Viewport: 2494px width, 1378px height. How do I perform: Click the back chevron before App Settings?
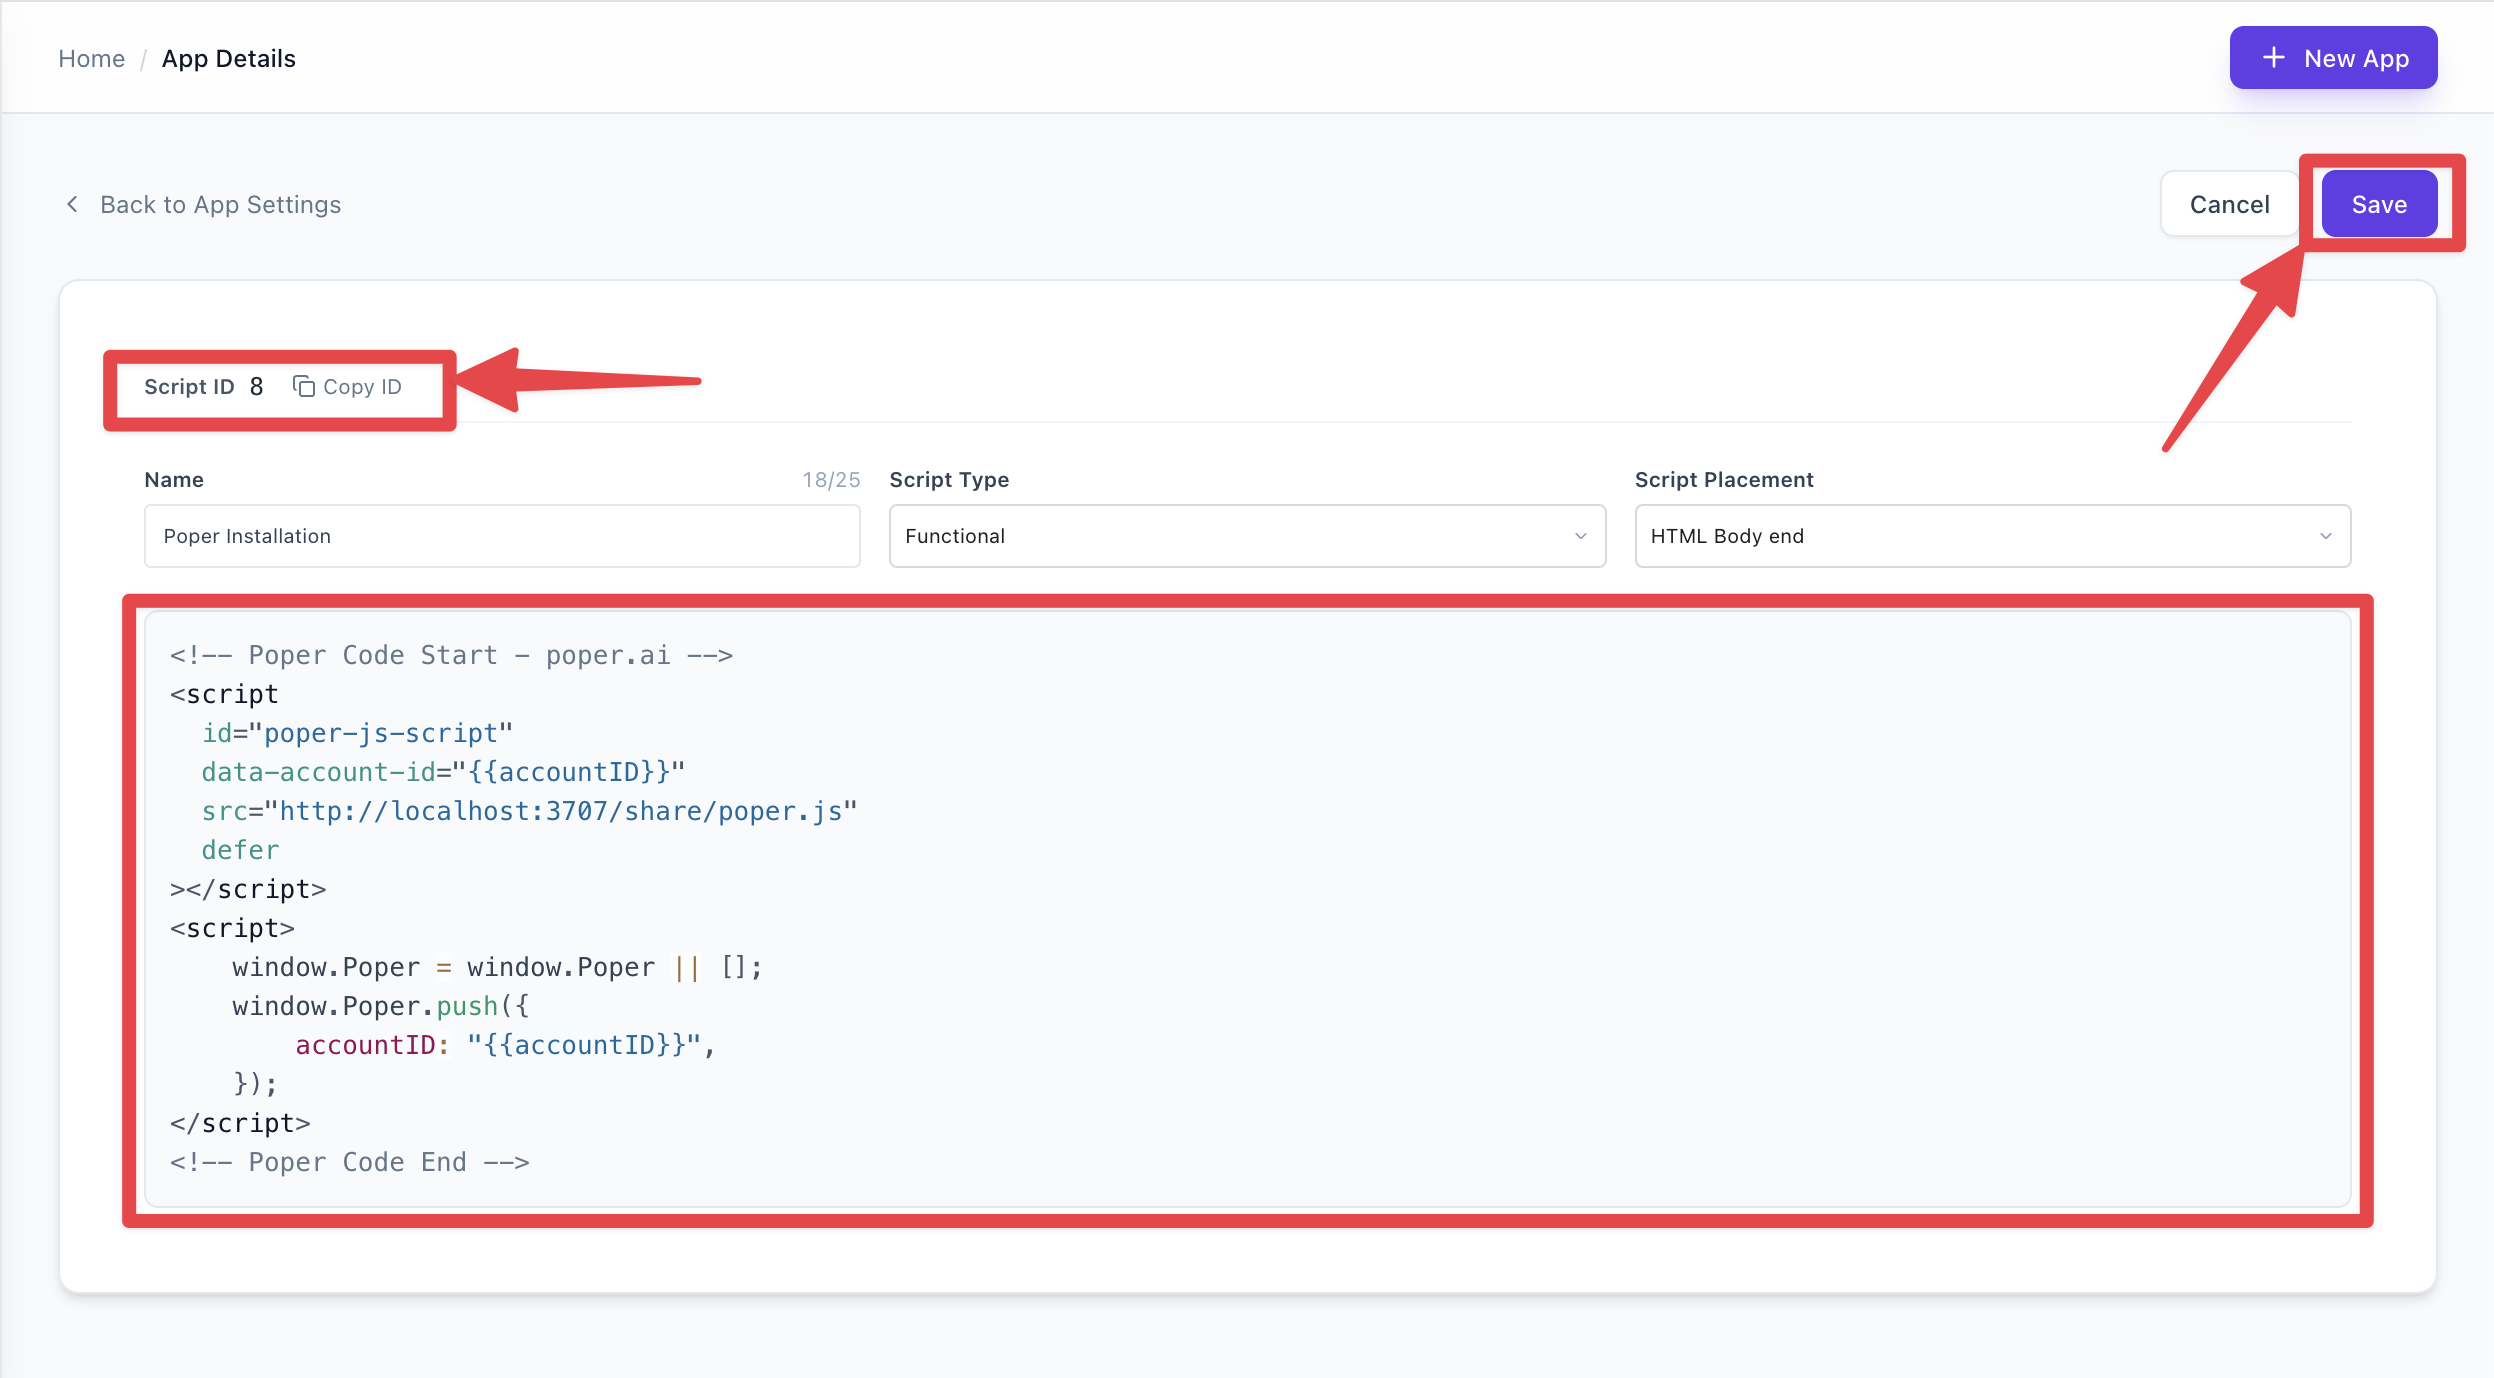coord(73,204)
